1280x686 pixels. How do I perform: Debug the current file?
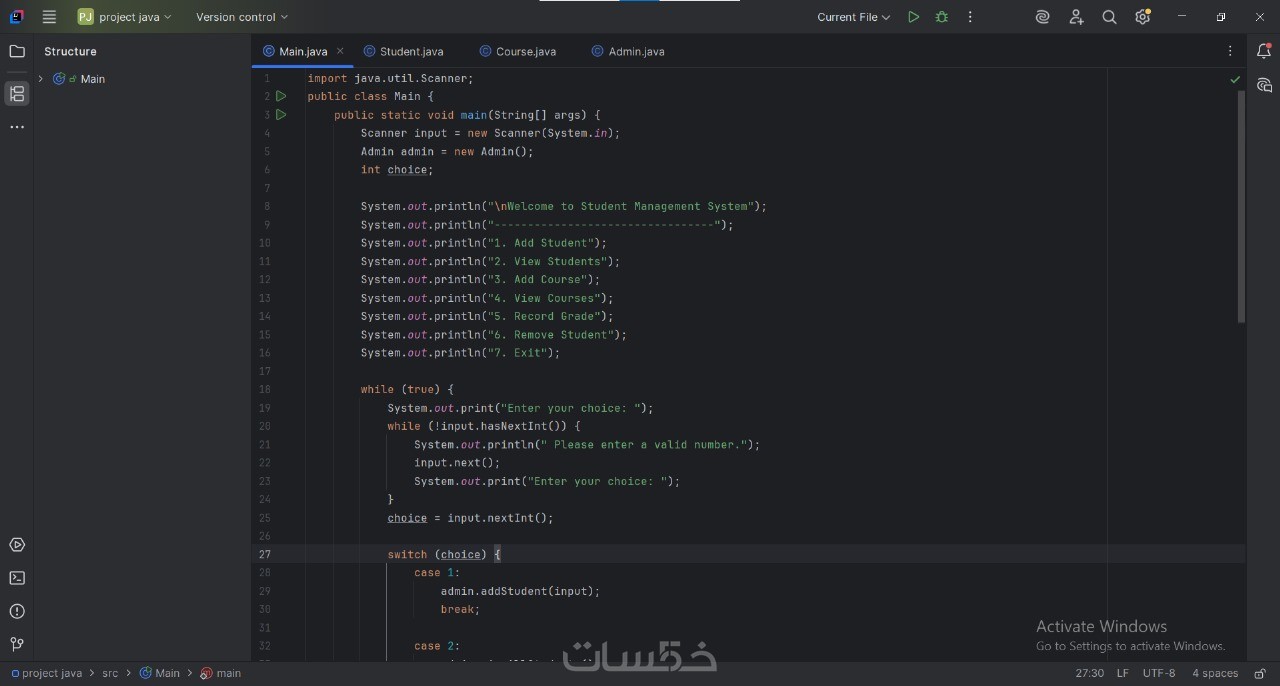click(941, 17)
